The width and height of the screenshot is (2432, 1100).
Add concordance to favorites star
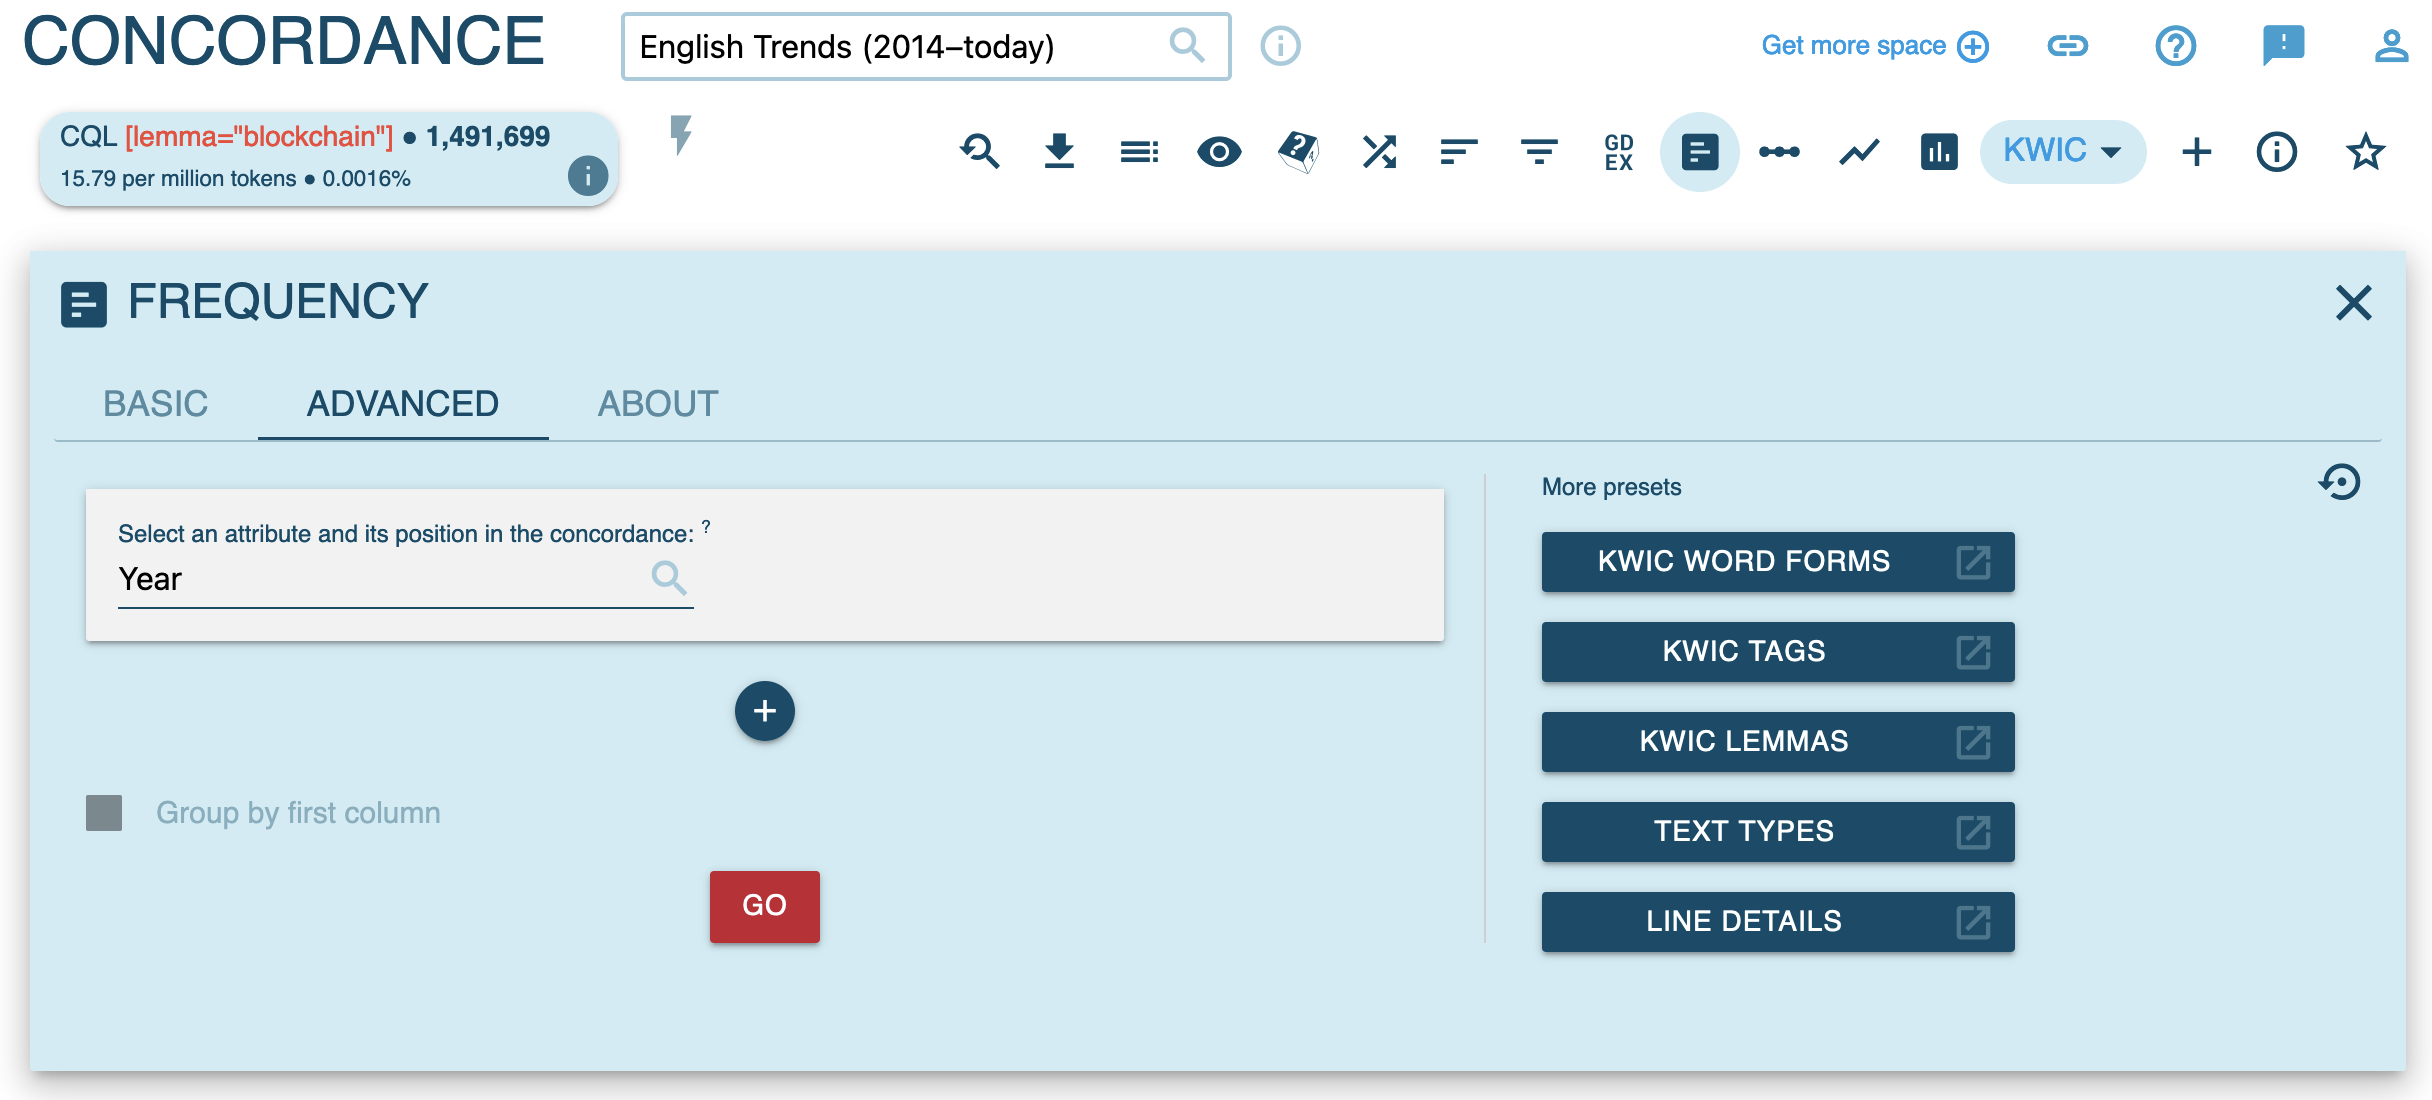2365,152
